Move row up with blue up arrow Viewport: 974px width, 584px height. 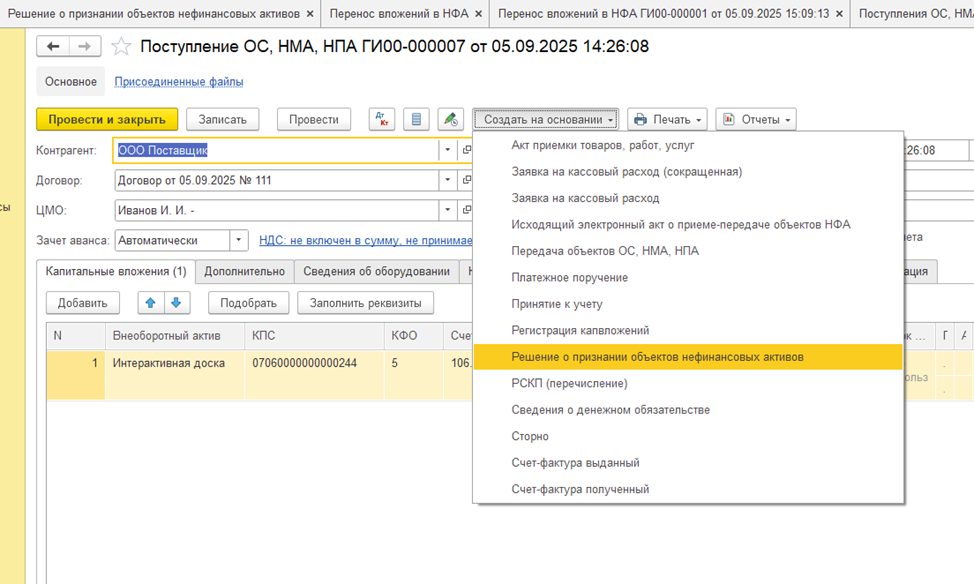(150, 303)
